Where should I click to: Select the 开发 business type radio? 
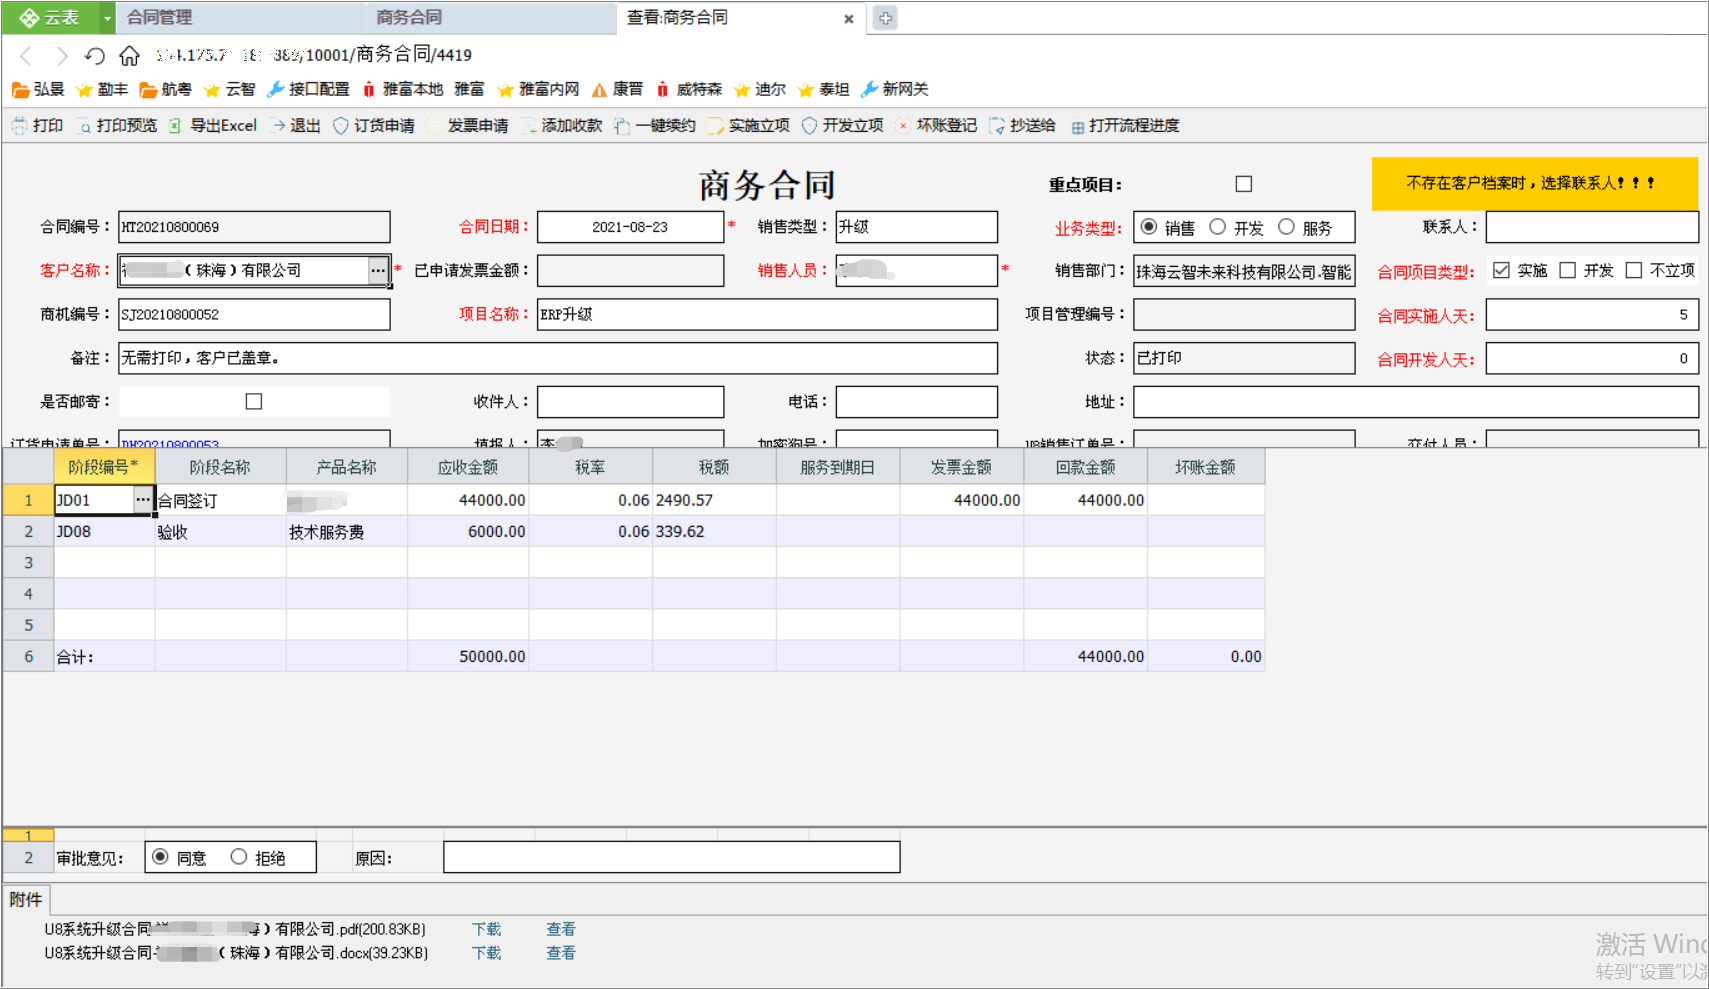click(1217, 227)
